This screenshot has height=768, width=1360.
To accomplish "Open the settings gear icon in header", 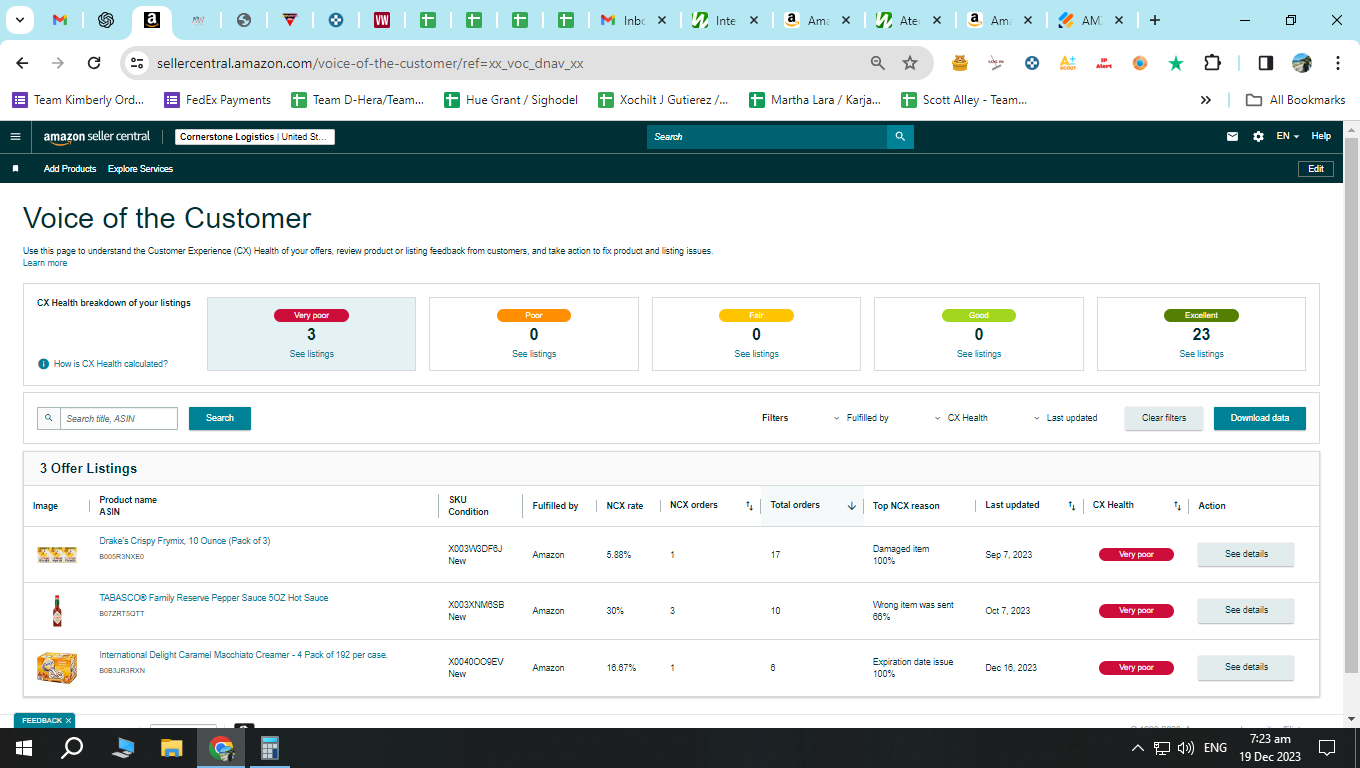I will point(1258,137).
